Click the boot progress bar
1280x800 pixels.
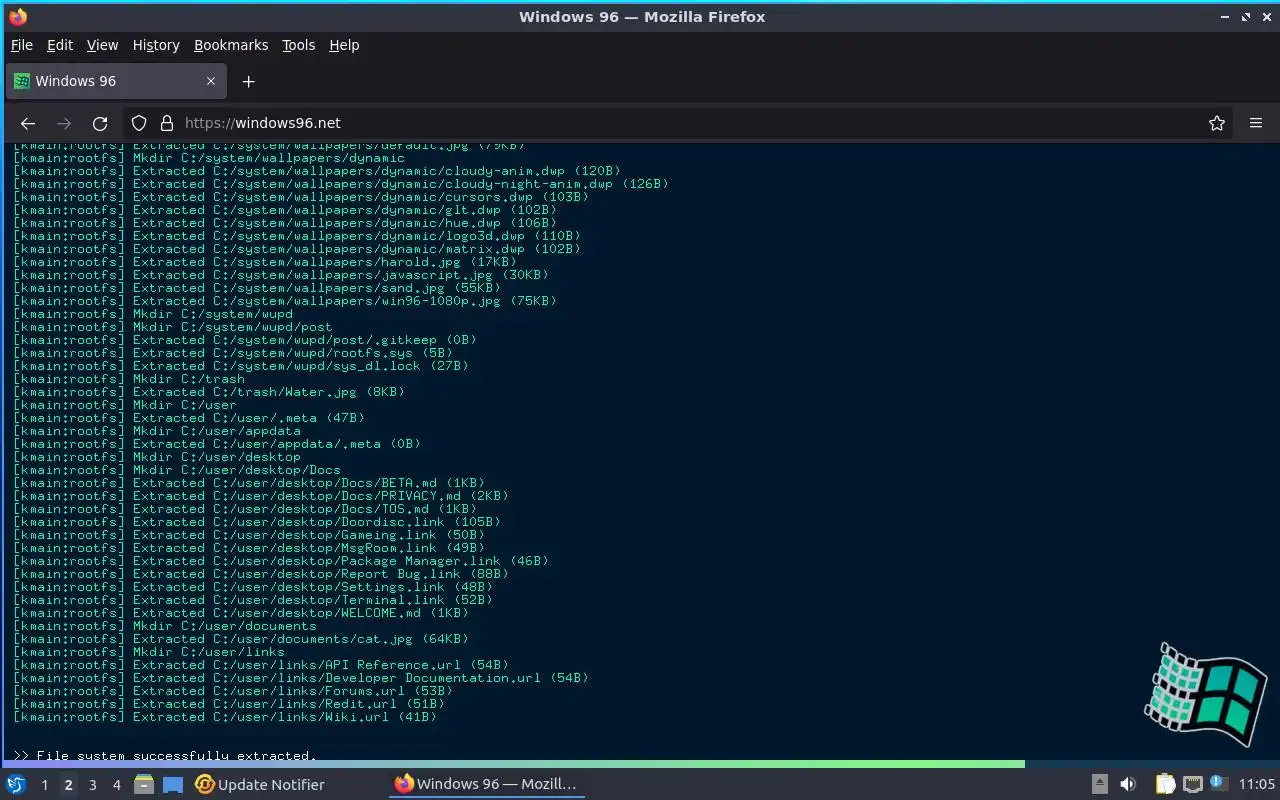tap(640, 764)
